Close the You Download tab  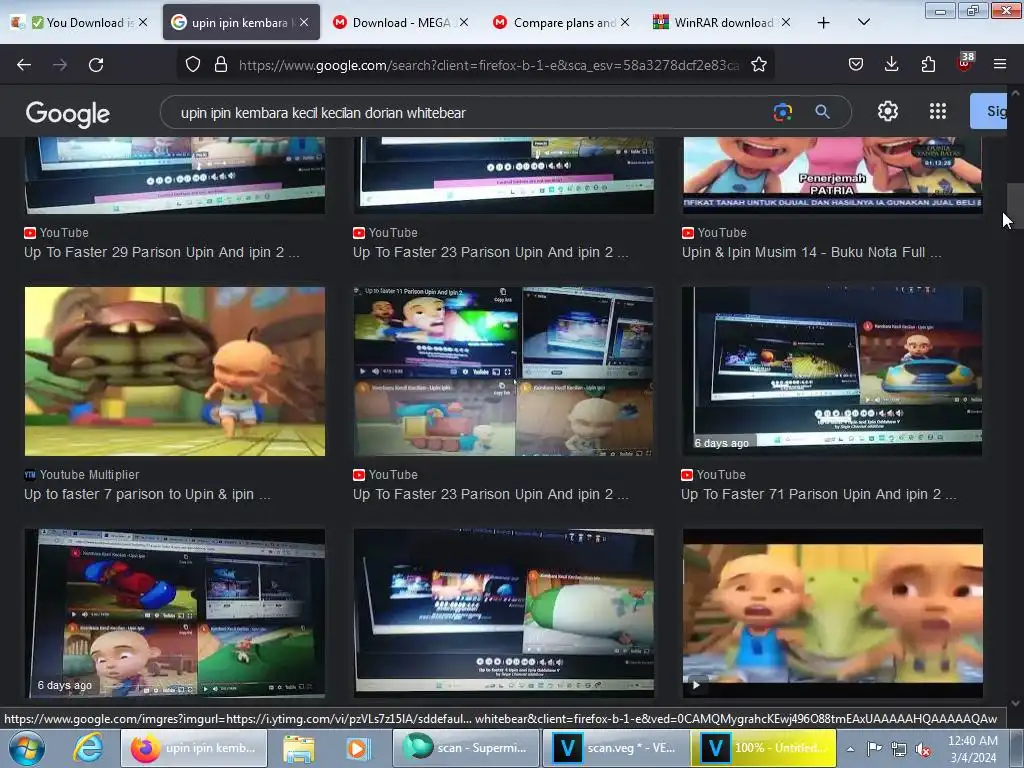click(143, 23)
